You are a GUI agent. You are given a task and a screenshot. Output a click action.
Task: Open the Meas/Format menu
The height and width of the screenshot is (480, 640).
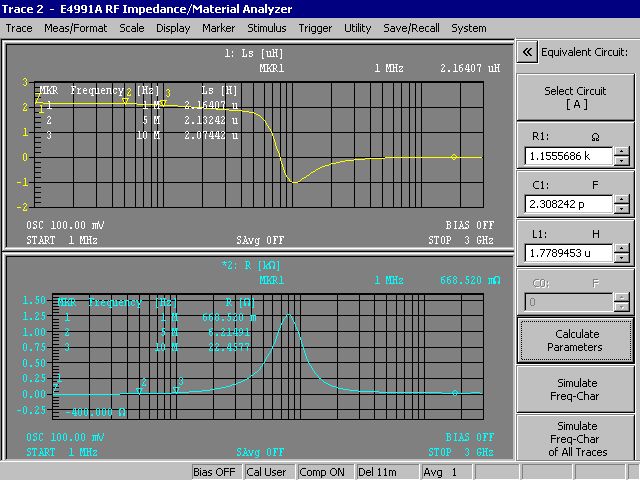(76, 28)
